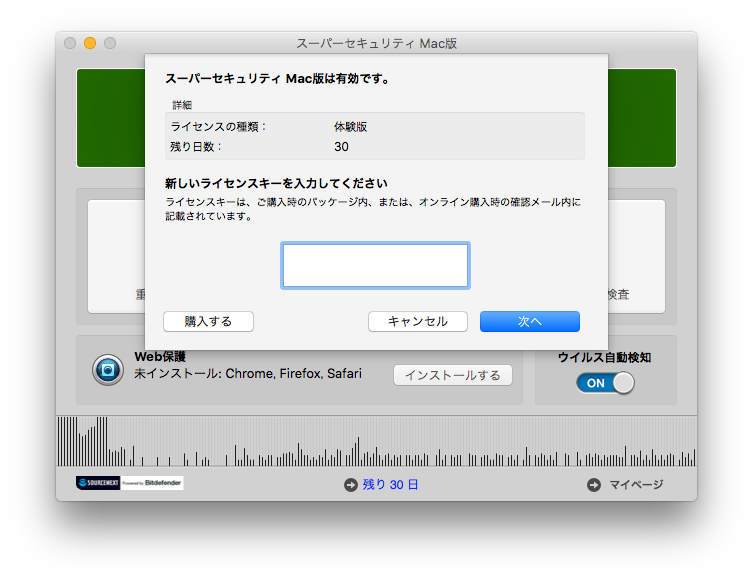This screenshot has height=581, width=753.
Task: Click the キャンセル button
Action: pos(418,321)
